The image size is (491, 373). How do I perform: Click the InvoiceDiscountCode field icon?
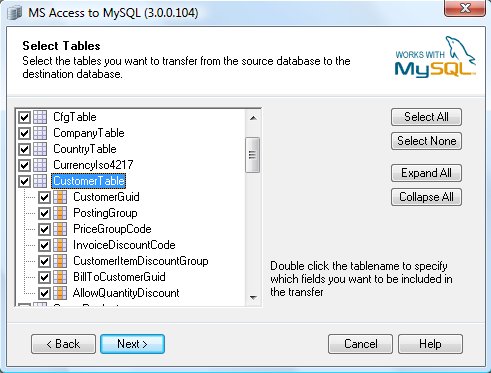coord(60,245)
